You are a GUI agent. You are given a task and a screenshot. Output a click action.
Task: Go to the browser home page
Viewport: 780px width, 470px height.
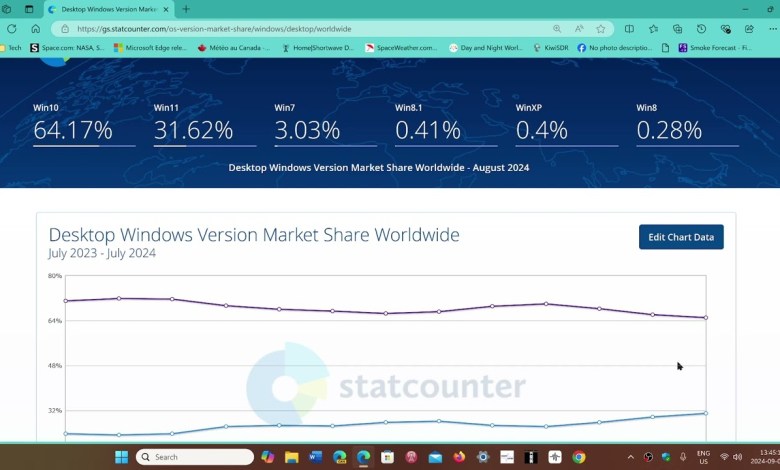(x=35, y=29)
